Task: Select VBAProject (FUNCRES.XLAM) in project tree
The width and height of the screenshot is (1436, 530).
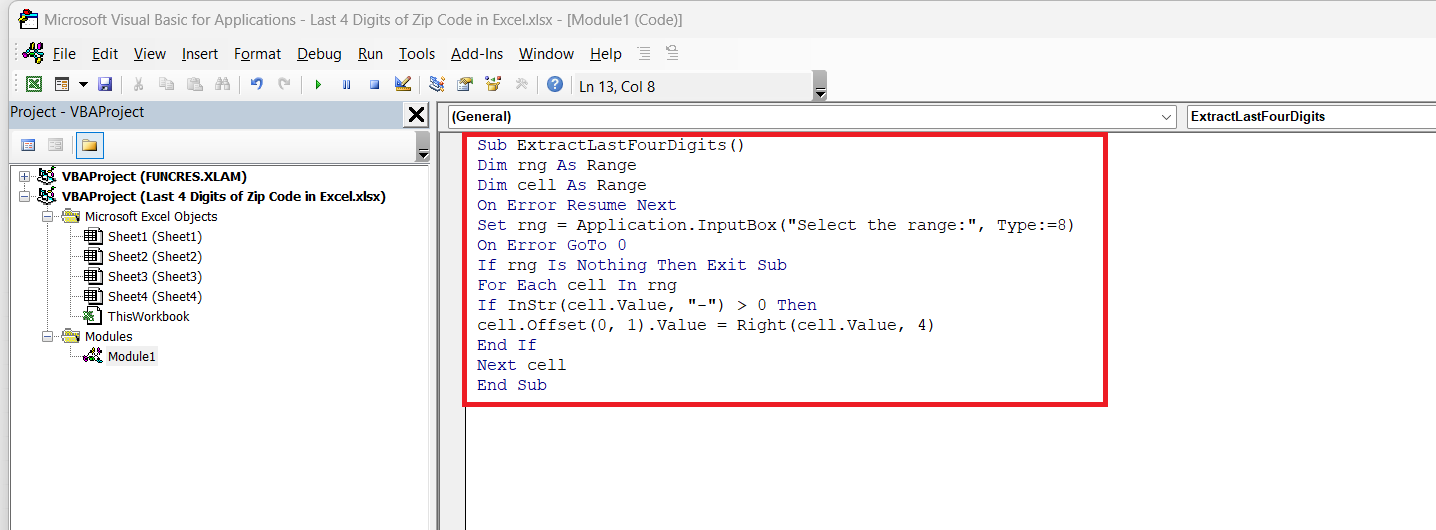Action: tap(154, 177)
